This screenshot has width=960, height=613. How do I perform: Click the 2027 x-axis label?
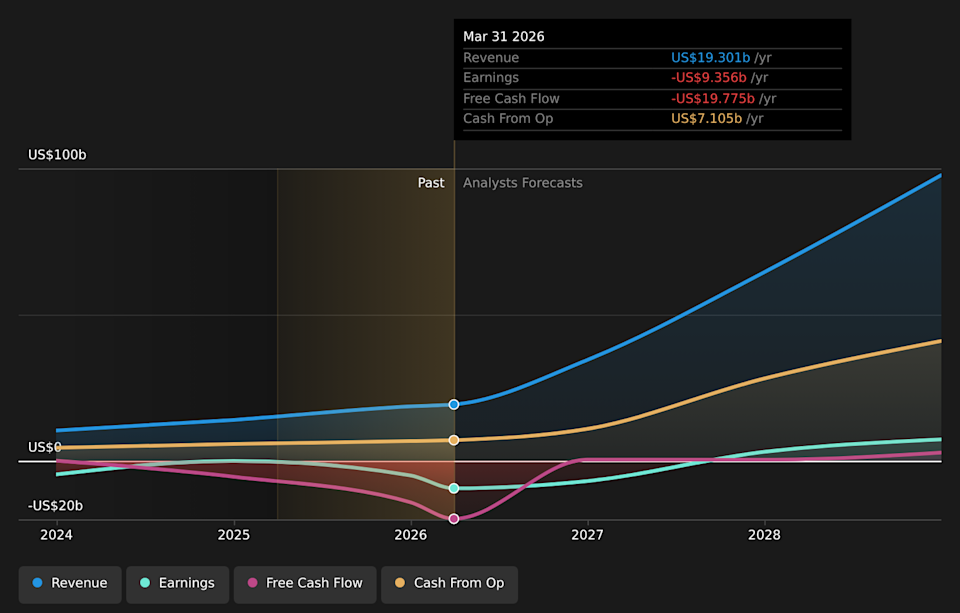click(x=588, y=535)
